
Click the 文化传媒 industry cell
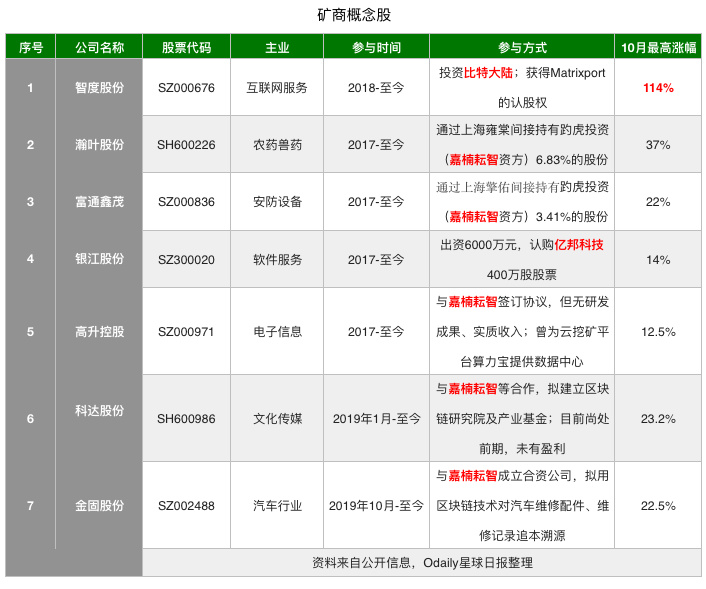(277, 418)
